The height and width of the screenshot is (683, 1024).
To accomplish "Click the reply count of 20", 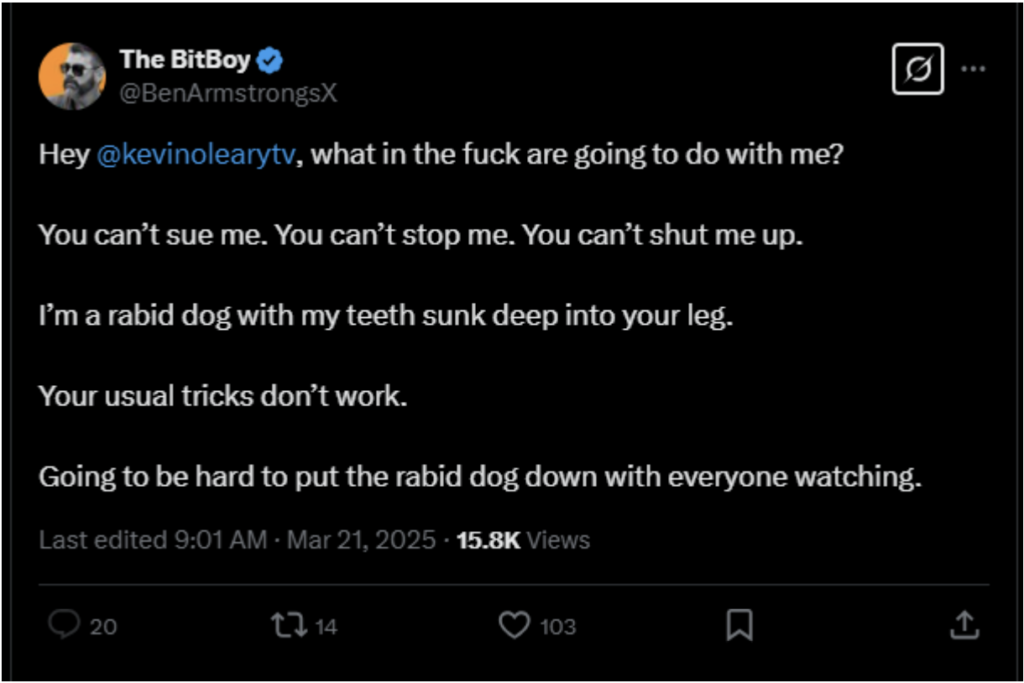I will click(103, 627).
